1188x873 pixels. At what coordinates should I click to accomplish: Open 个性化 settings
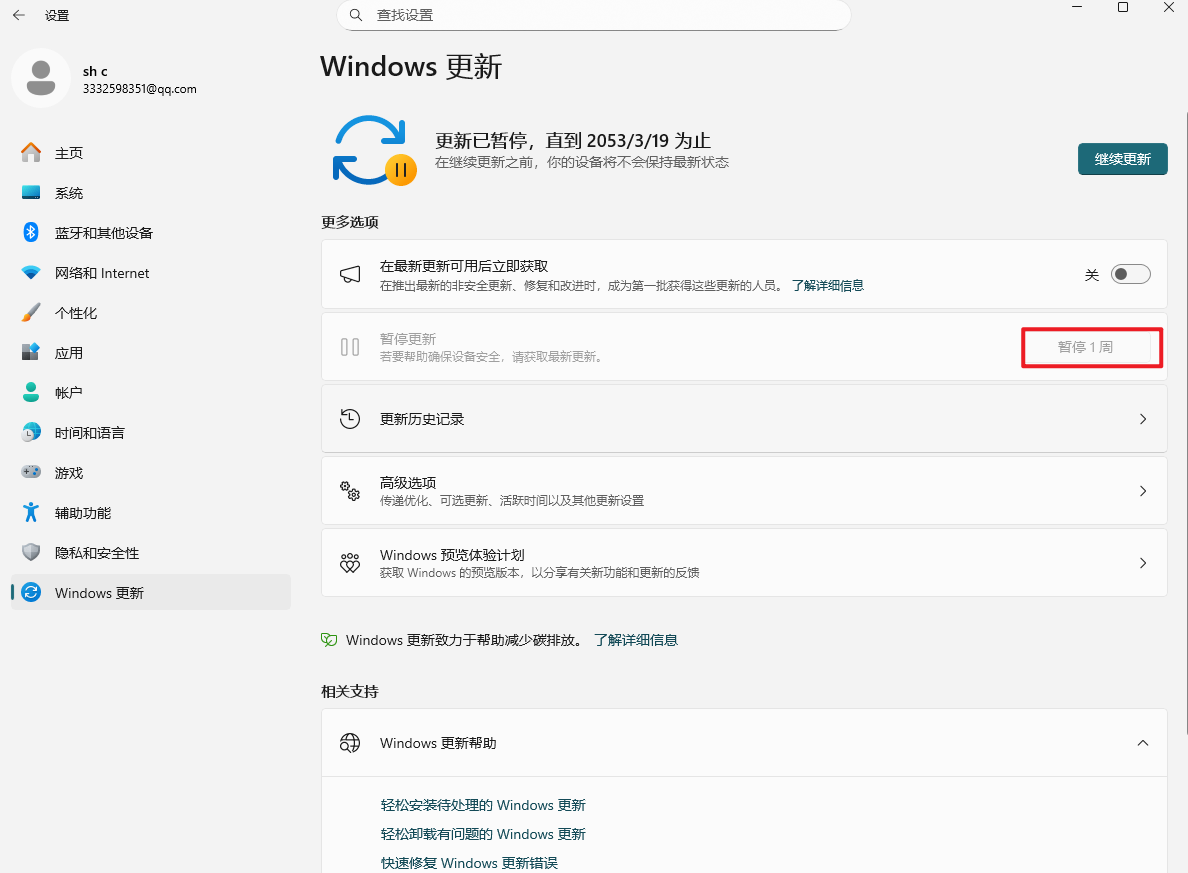(151, 313)
